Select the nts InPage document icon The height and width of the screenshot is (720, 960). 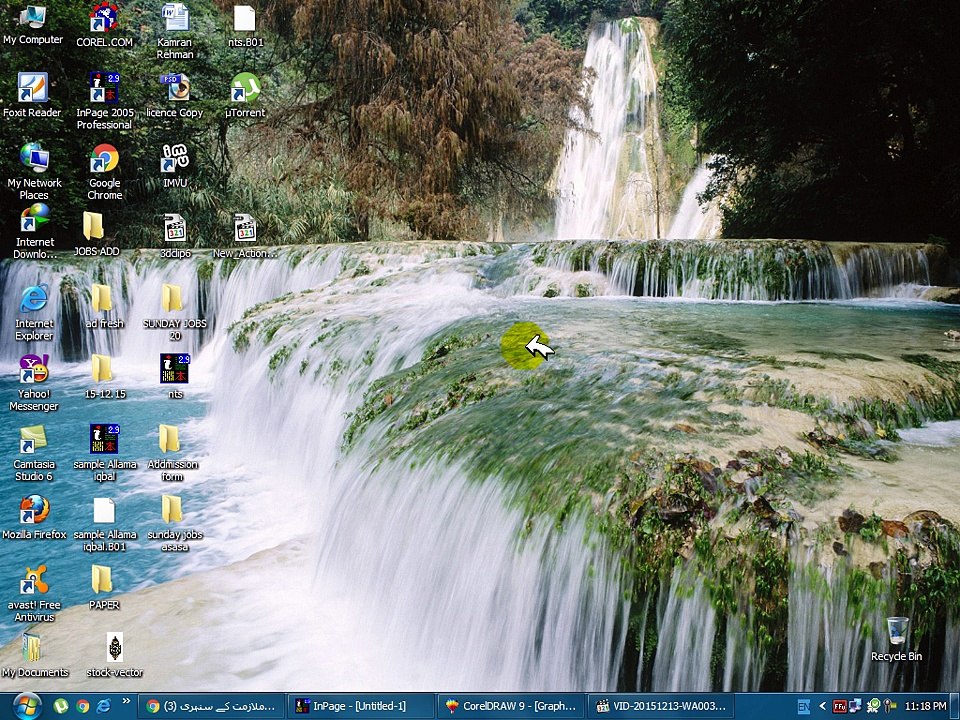[x=175, y=377]
